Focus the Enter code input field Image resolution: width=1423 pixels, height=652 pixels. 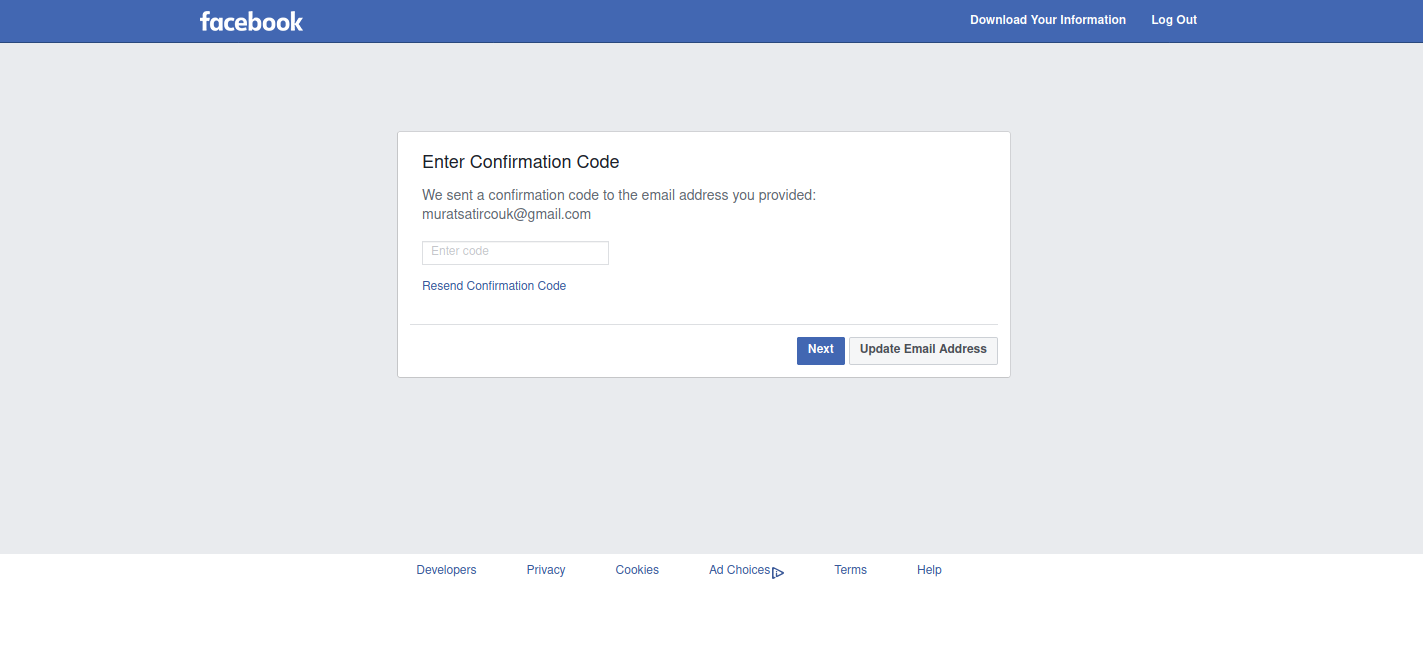pyautogui.click(x=515, y=253)
